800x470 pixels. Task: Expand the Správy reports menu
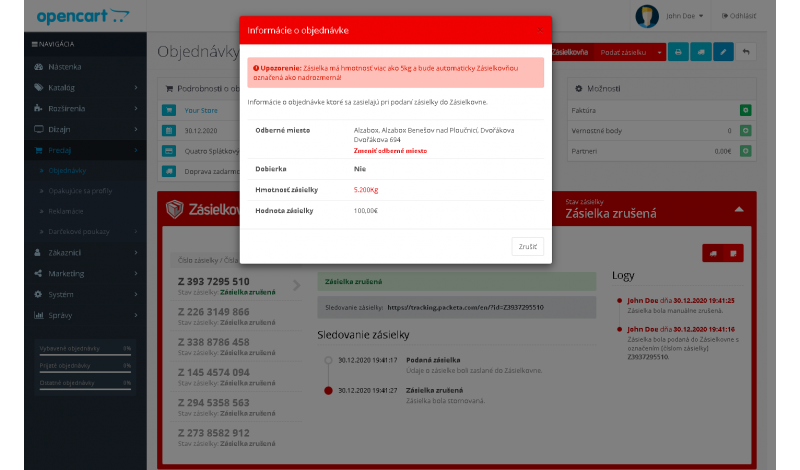point(85,315)
